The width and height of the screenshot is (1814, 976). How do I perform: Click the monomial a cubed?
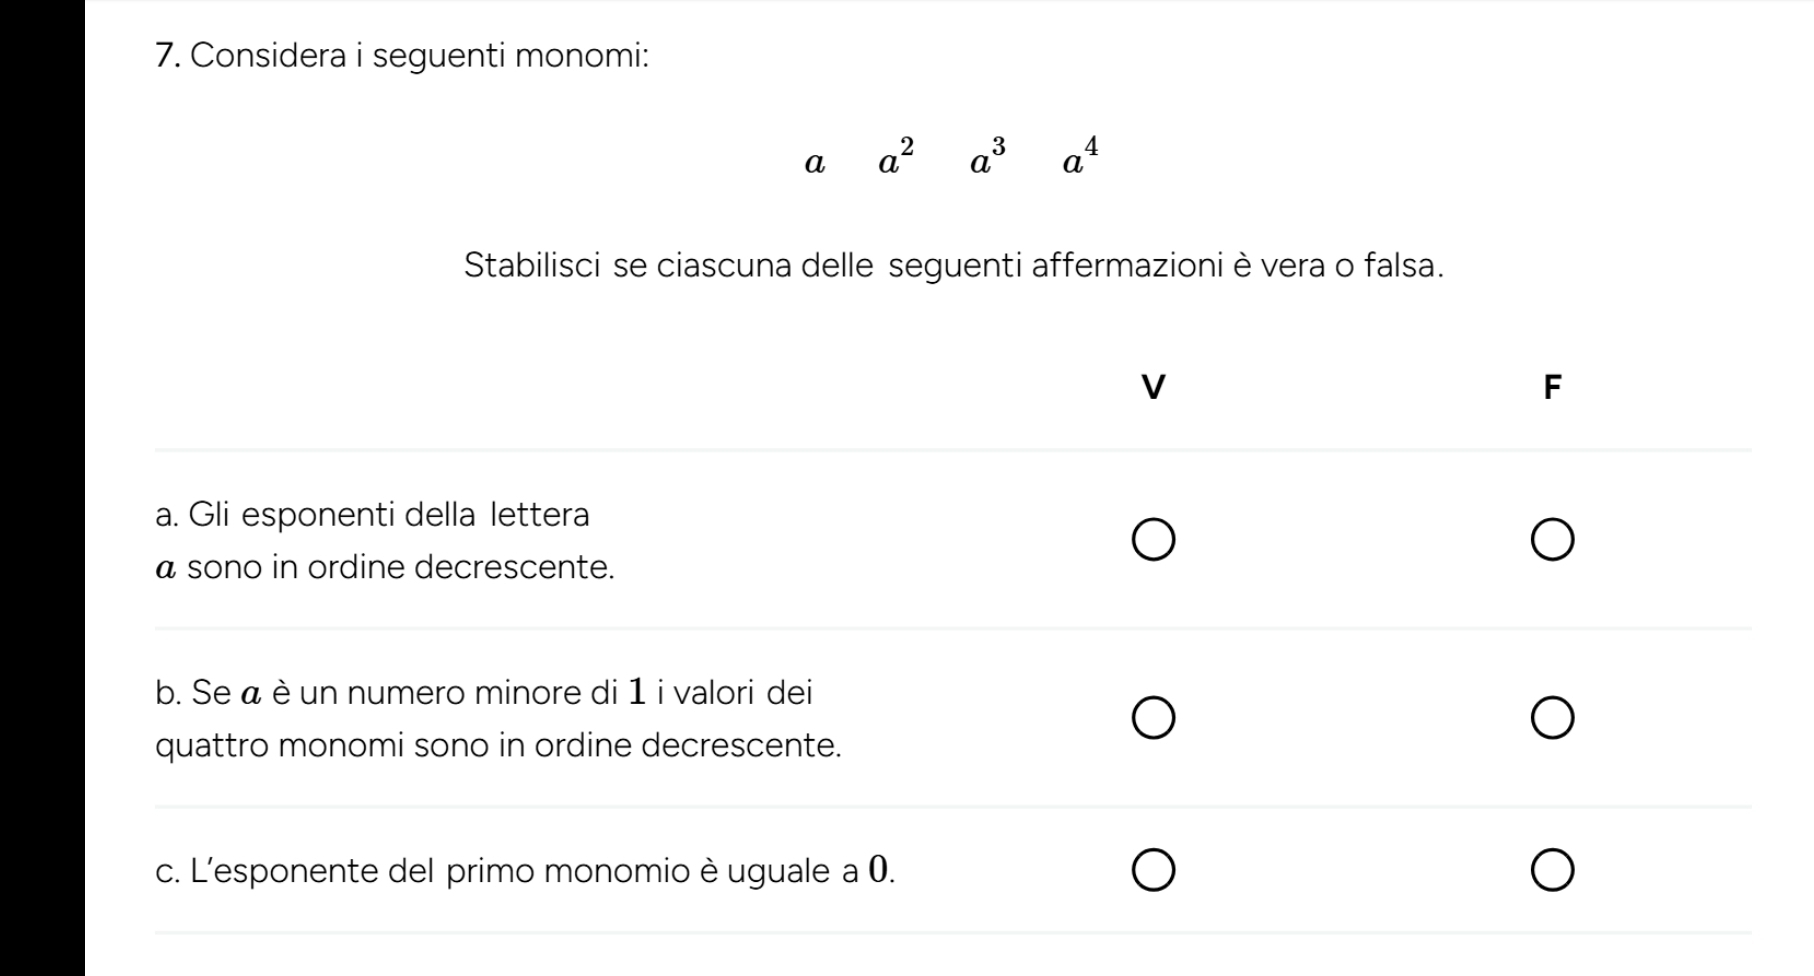[987, 158]
